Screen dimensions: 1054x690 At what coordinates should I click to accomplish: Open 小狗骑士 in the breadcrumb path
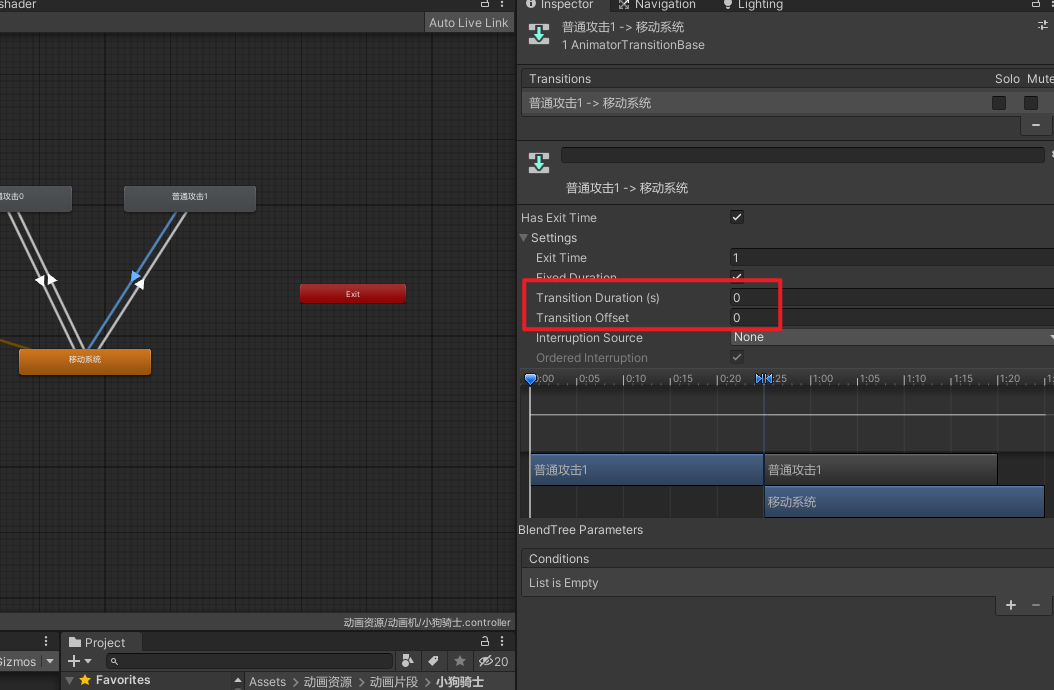460,681
